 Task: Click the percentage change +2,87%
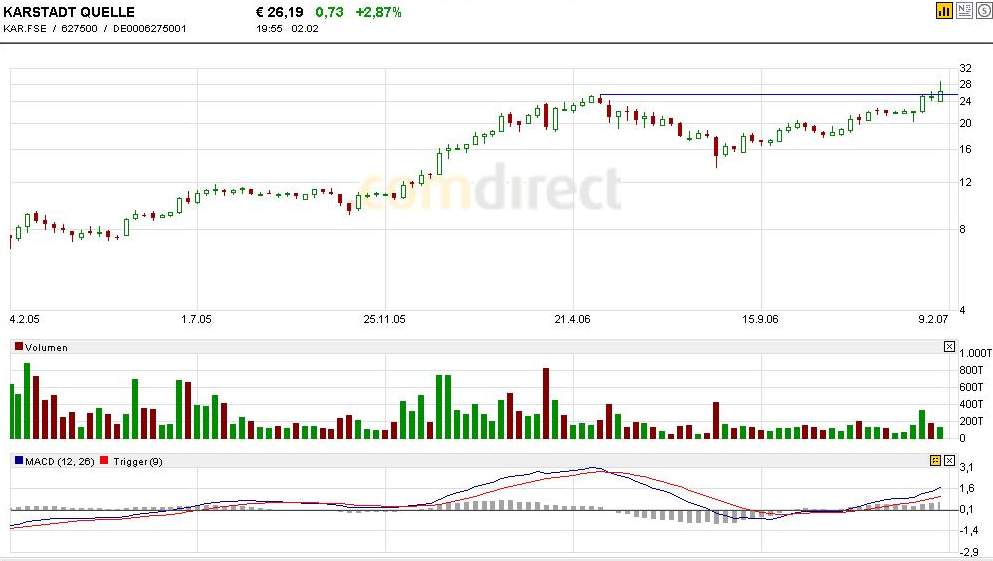click(x=378, y=12)
